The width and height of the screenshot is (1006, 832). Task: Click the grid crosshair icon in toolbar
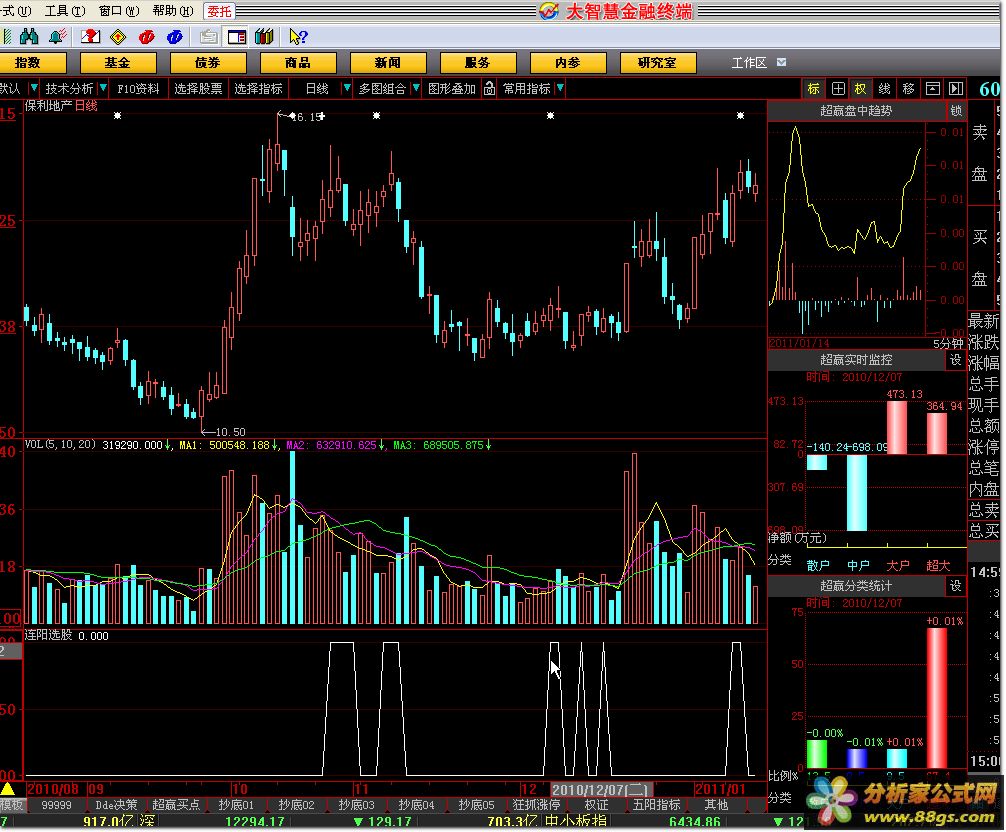pos(838,89)
